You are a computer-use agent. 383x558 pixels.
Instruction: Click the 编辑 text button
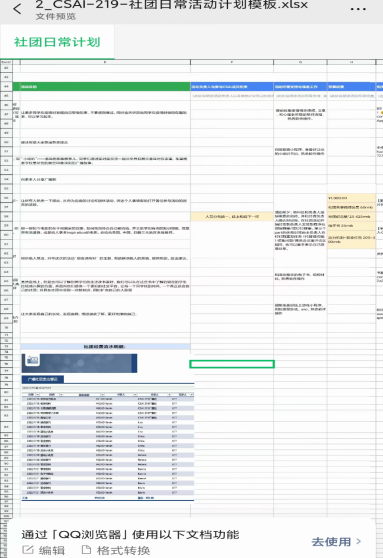[52, 550]
